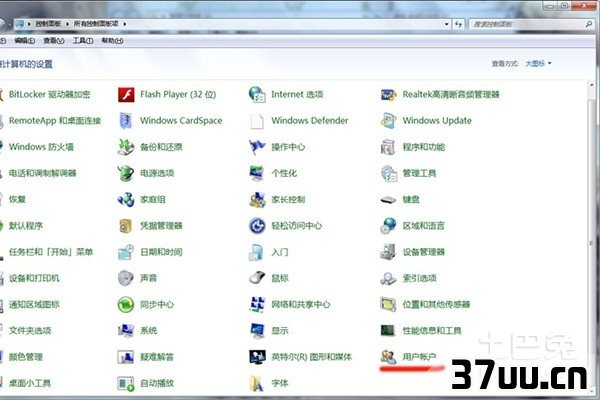Image resolution: width=600 pixels, height=400 pixels.
Task: Open the 自动播放 icon
Action: 126,383
